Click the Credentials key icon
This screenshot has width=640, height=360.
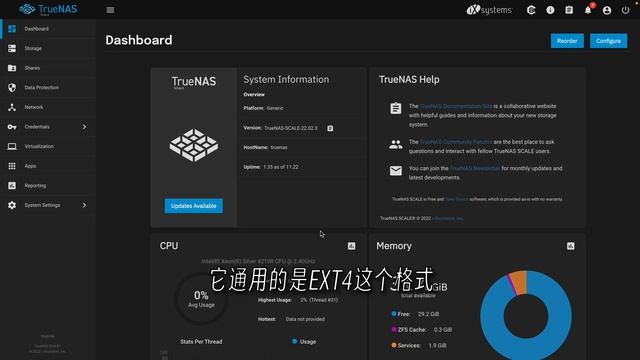pyautogui.click(x=12, y=127)
